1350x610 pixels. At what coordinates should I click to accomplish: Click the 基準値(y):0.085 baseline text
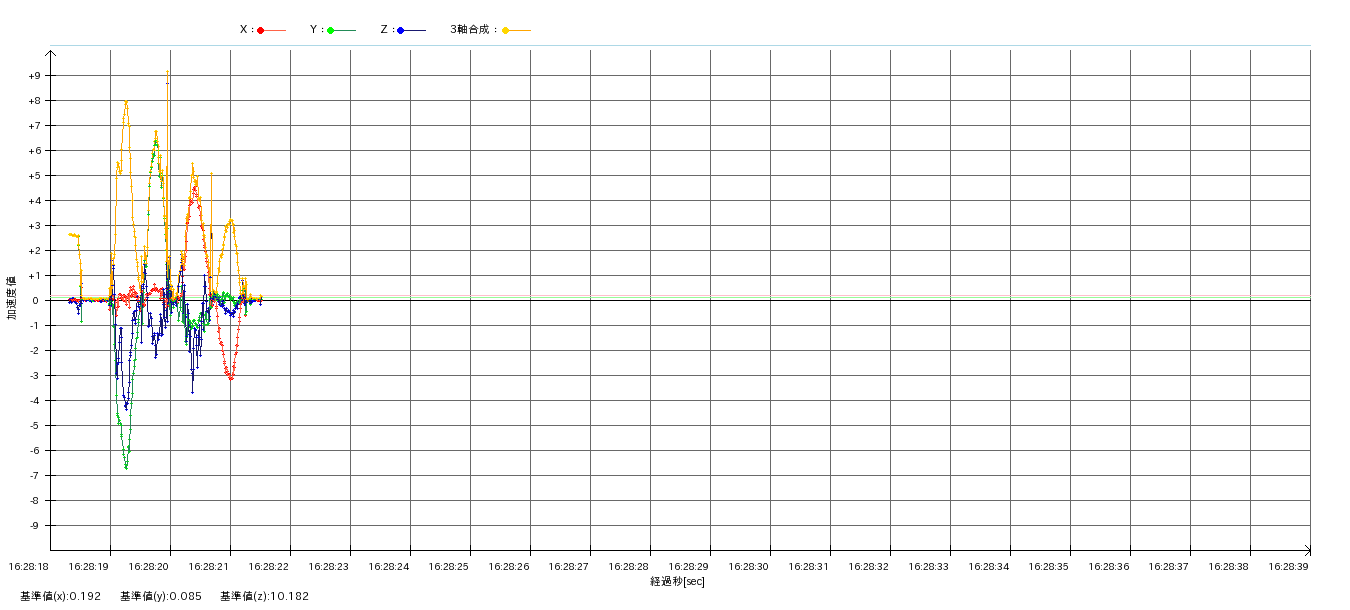(161, 597)
